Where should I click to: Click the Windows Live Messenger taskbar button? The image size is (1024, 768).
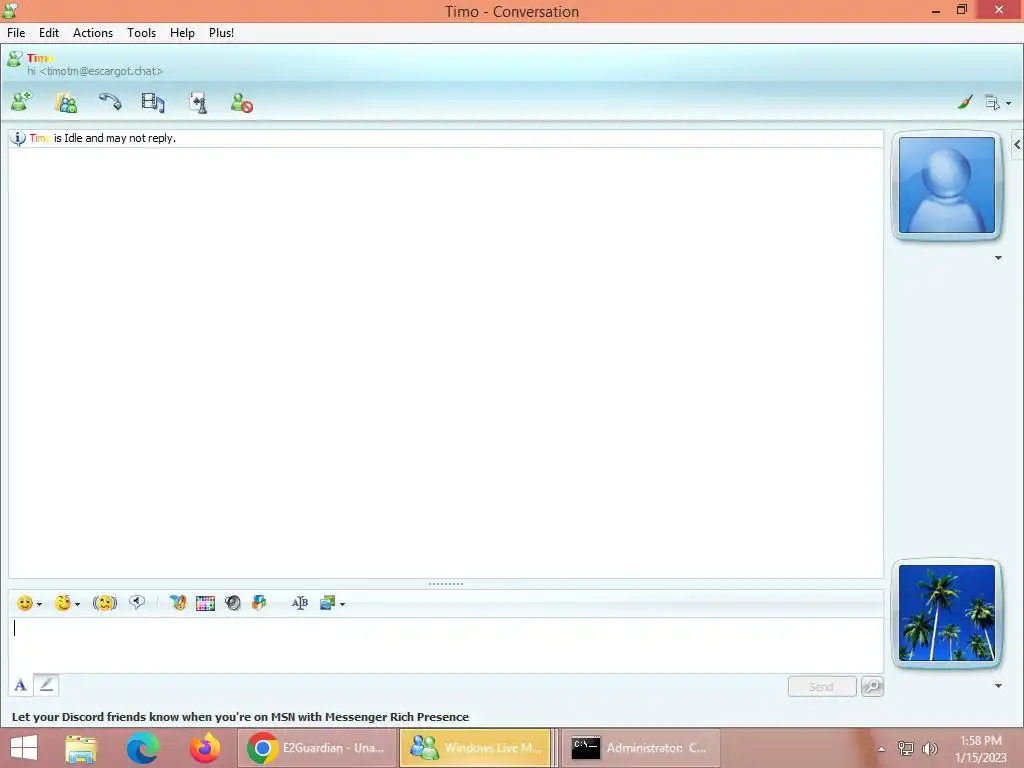[x=477, y=748]
